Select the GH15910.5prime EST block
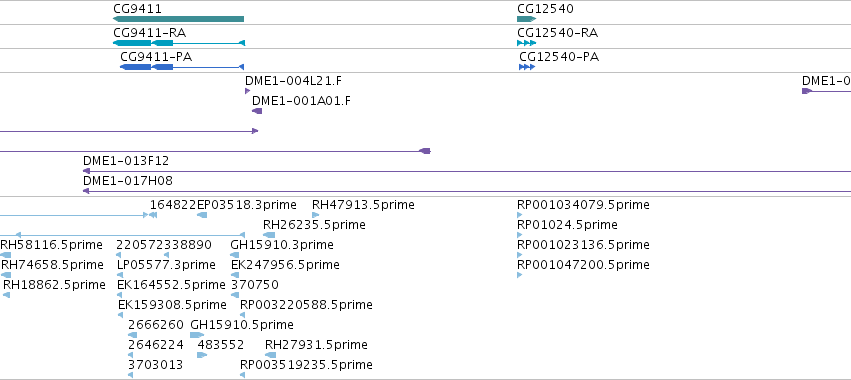 click(197, 335)
